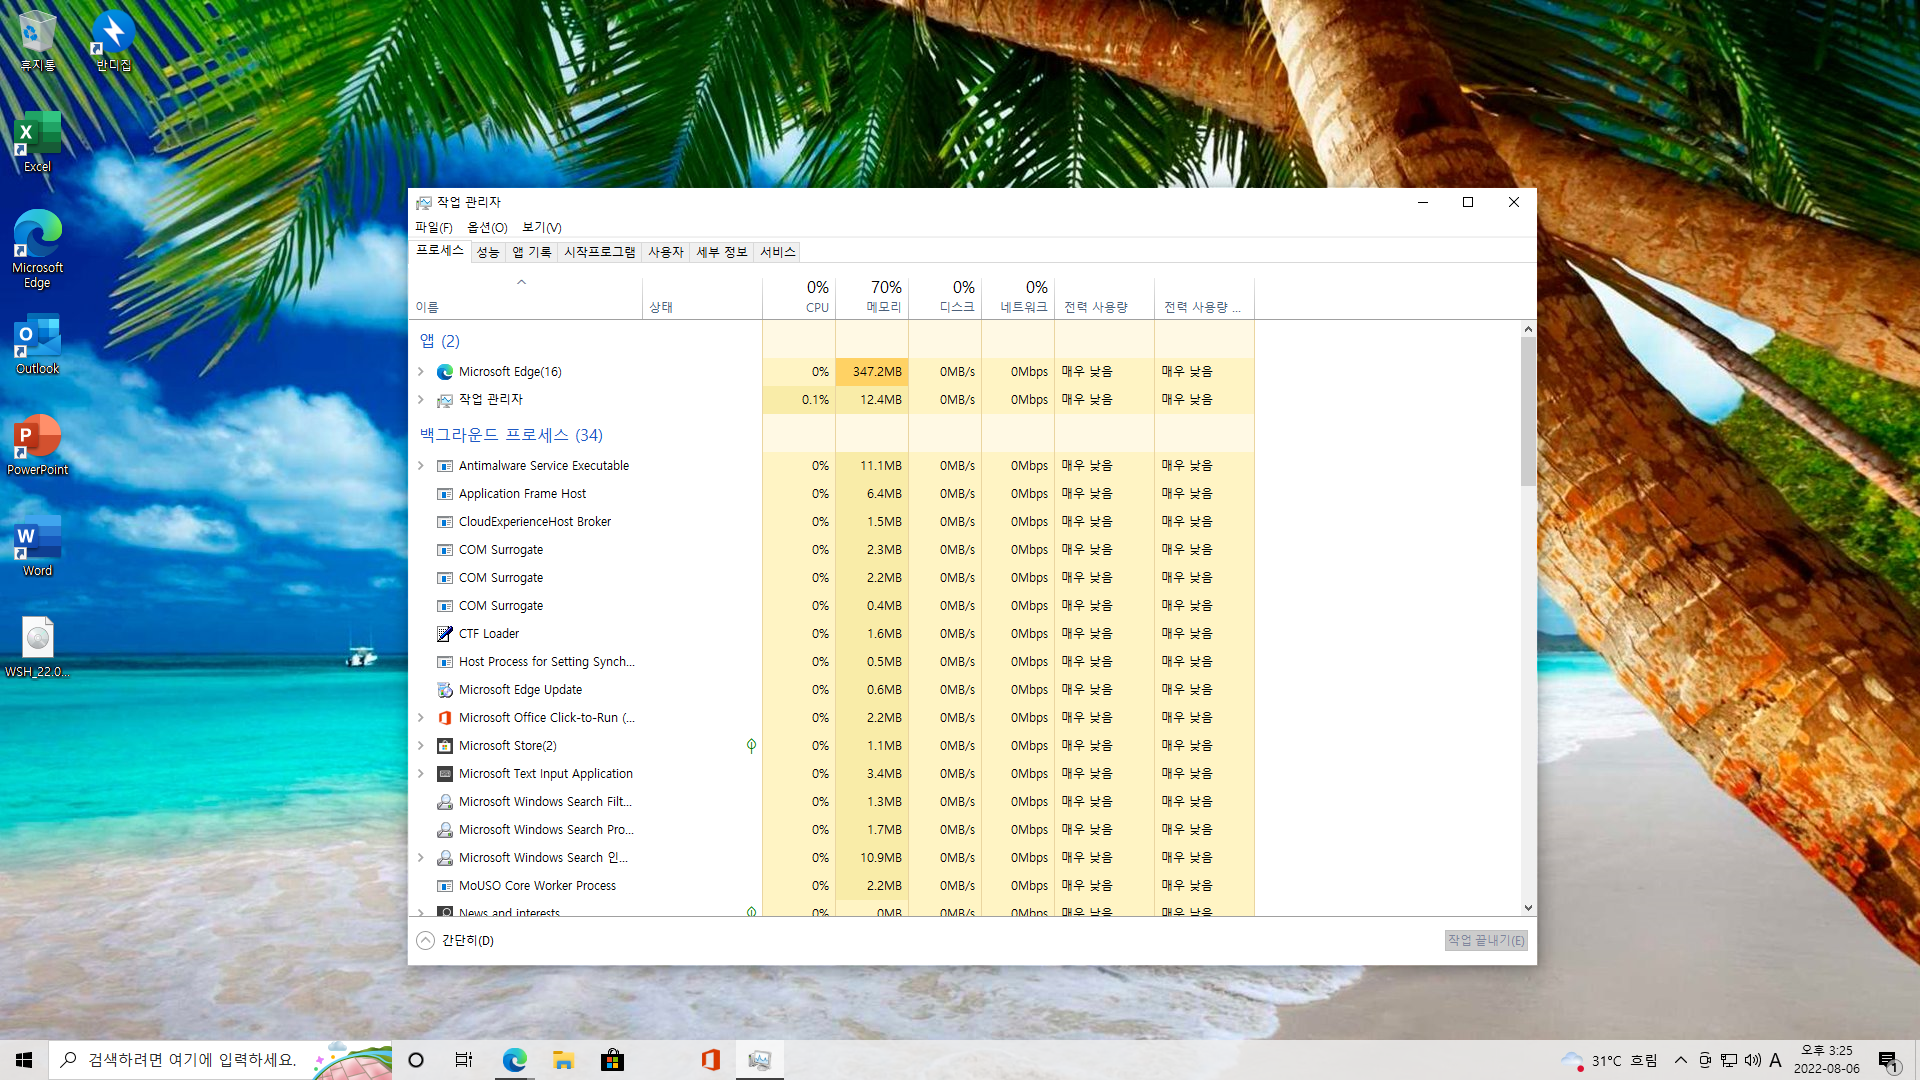
Task: Expand the 작업 관리자 process row
Action: 420,400
